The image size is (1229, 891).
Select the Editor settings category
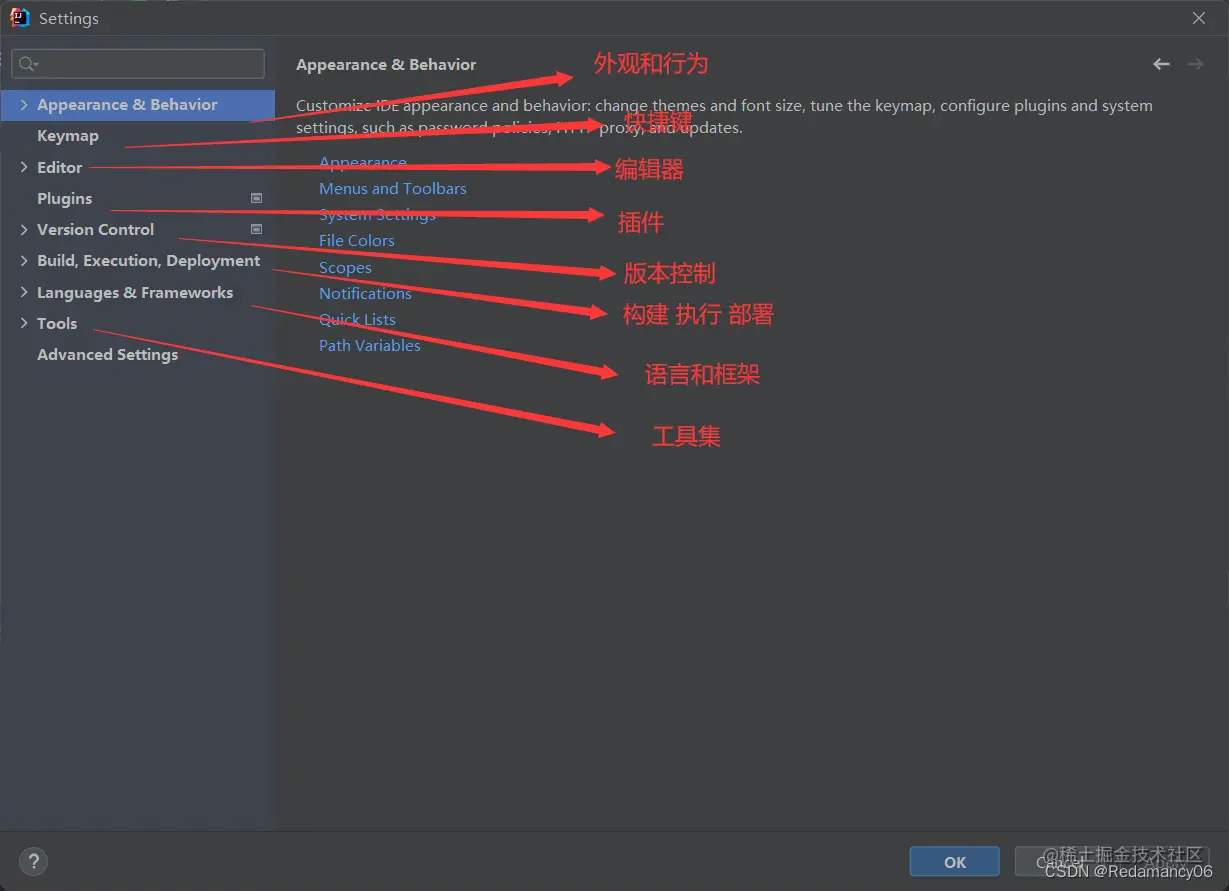tap(59, 167)
